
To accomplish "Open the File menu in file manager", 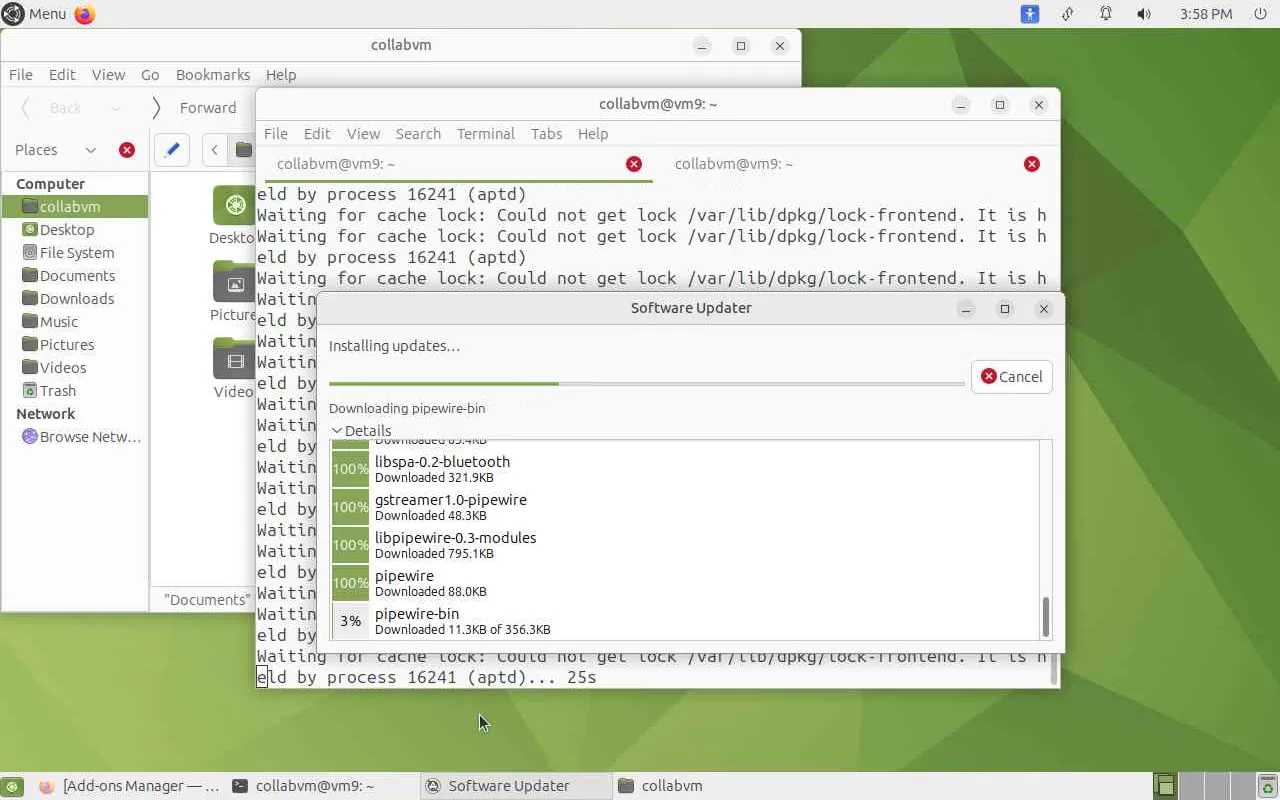I will point(21,75).
